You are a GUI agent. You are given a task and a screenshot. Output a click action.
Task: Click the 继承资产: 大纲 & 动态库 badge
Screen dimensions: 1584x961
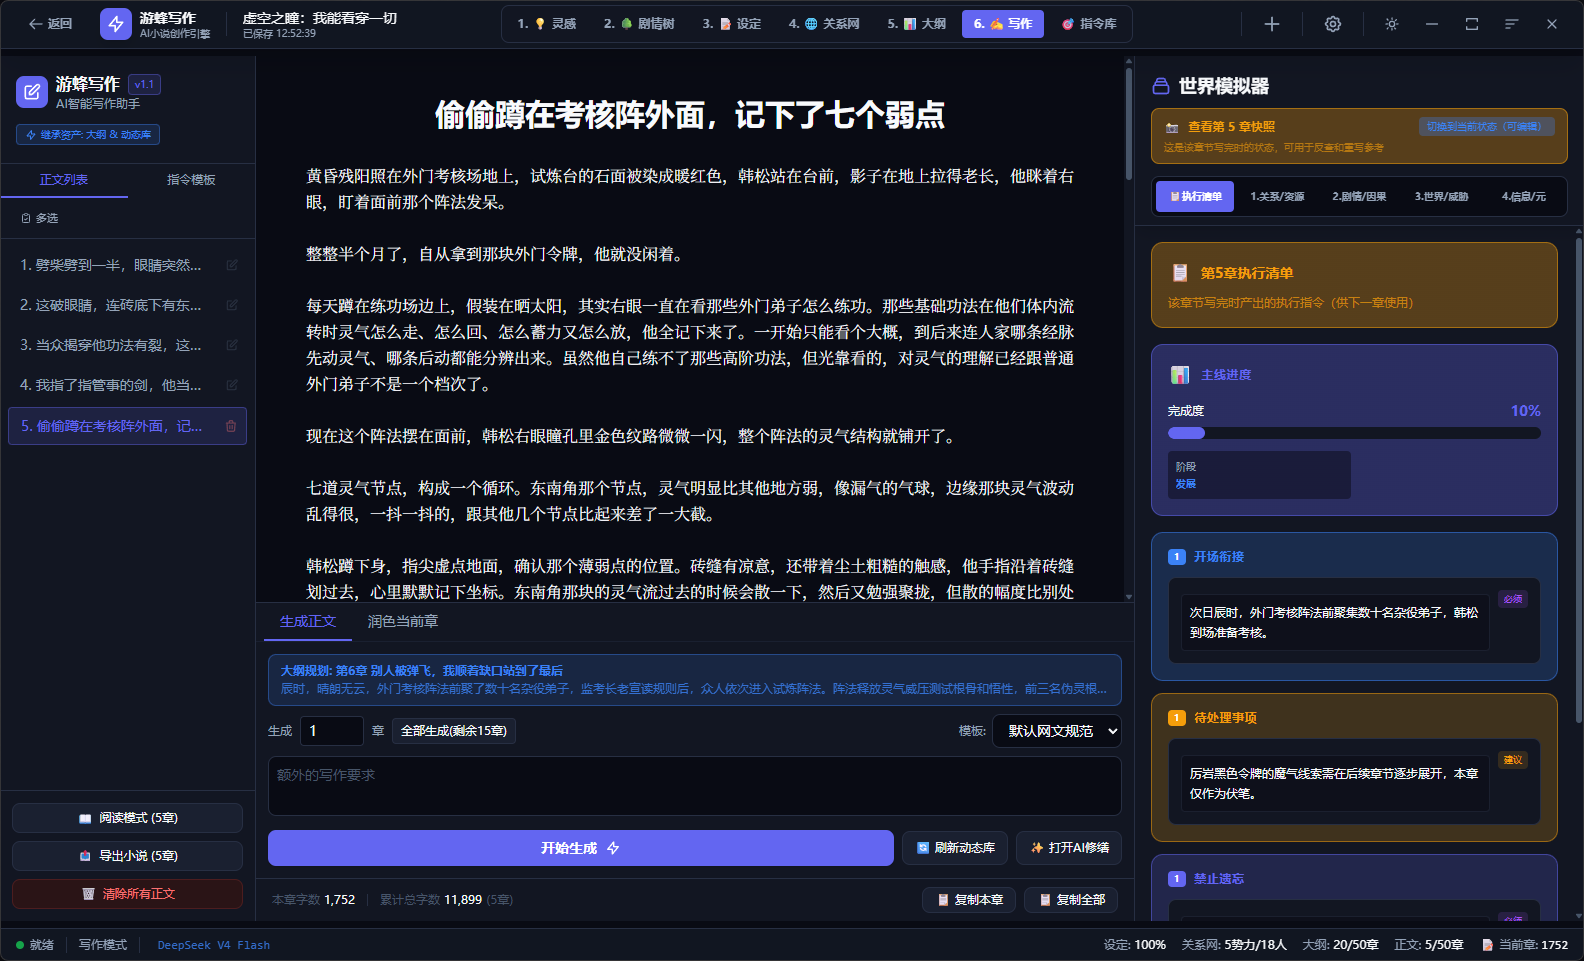[x=88, y=135]
